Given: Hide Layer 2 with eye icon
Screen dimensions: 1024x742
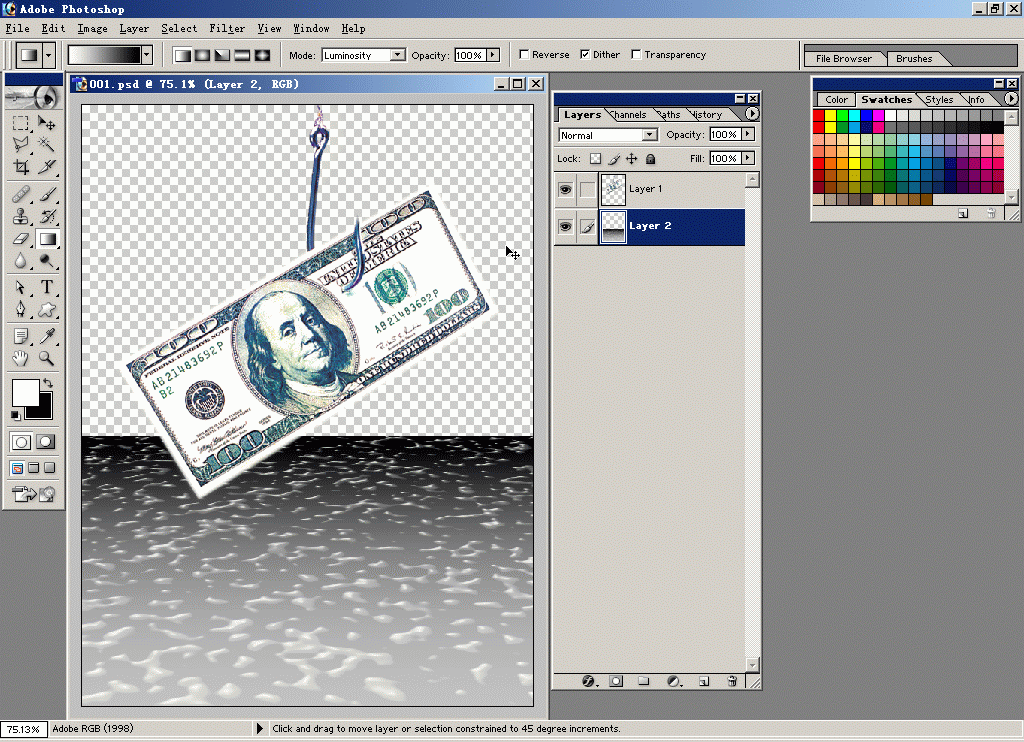Looking at the screenshot, I should (566, 227).
